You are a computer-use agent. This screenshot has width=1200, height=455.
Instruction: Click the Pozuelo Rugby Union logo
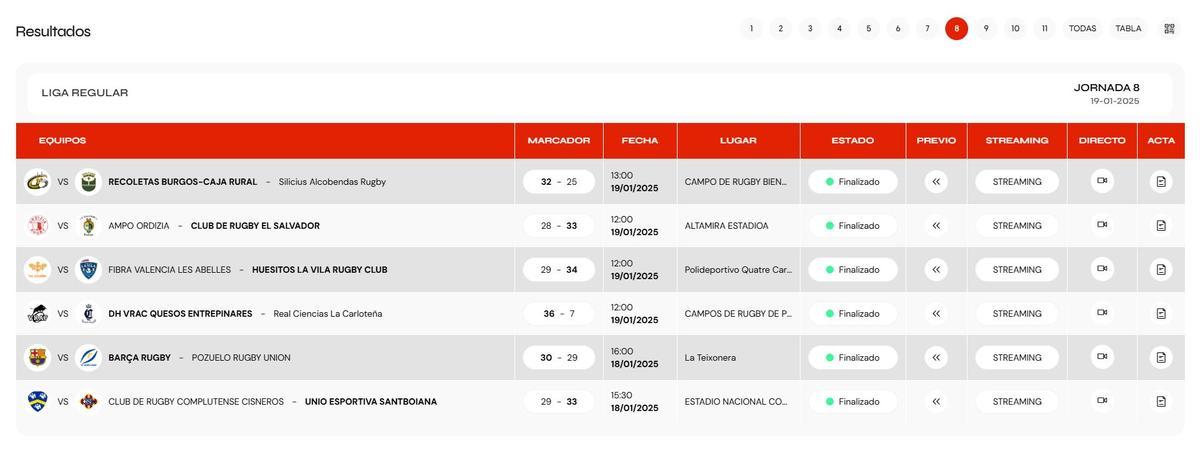pyautogui.click(x=88, y=358)
